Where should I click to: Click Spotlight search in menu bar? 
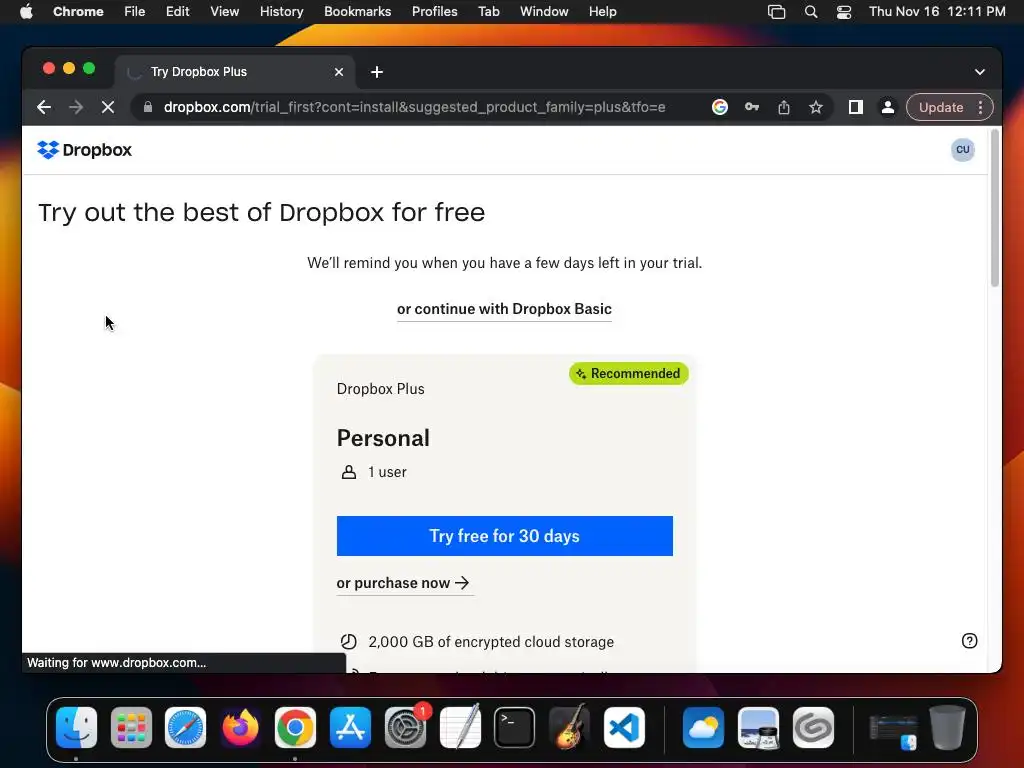click(x=810, y=12)
